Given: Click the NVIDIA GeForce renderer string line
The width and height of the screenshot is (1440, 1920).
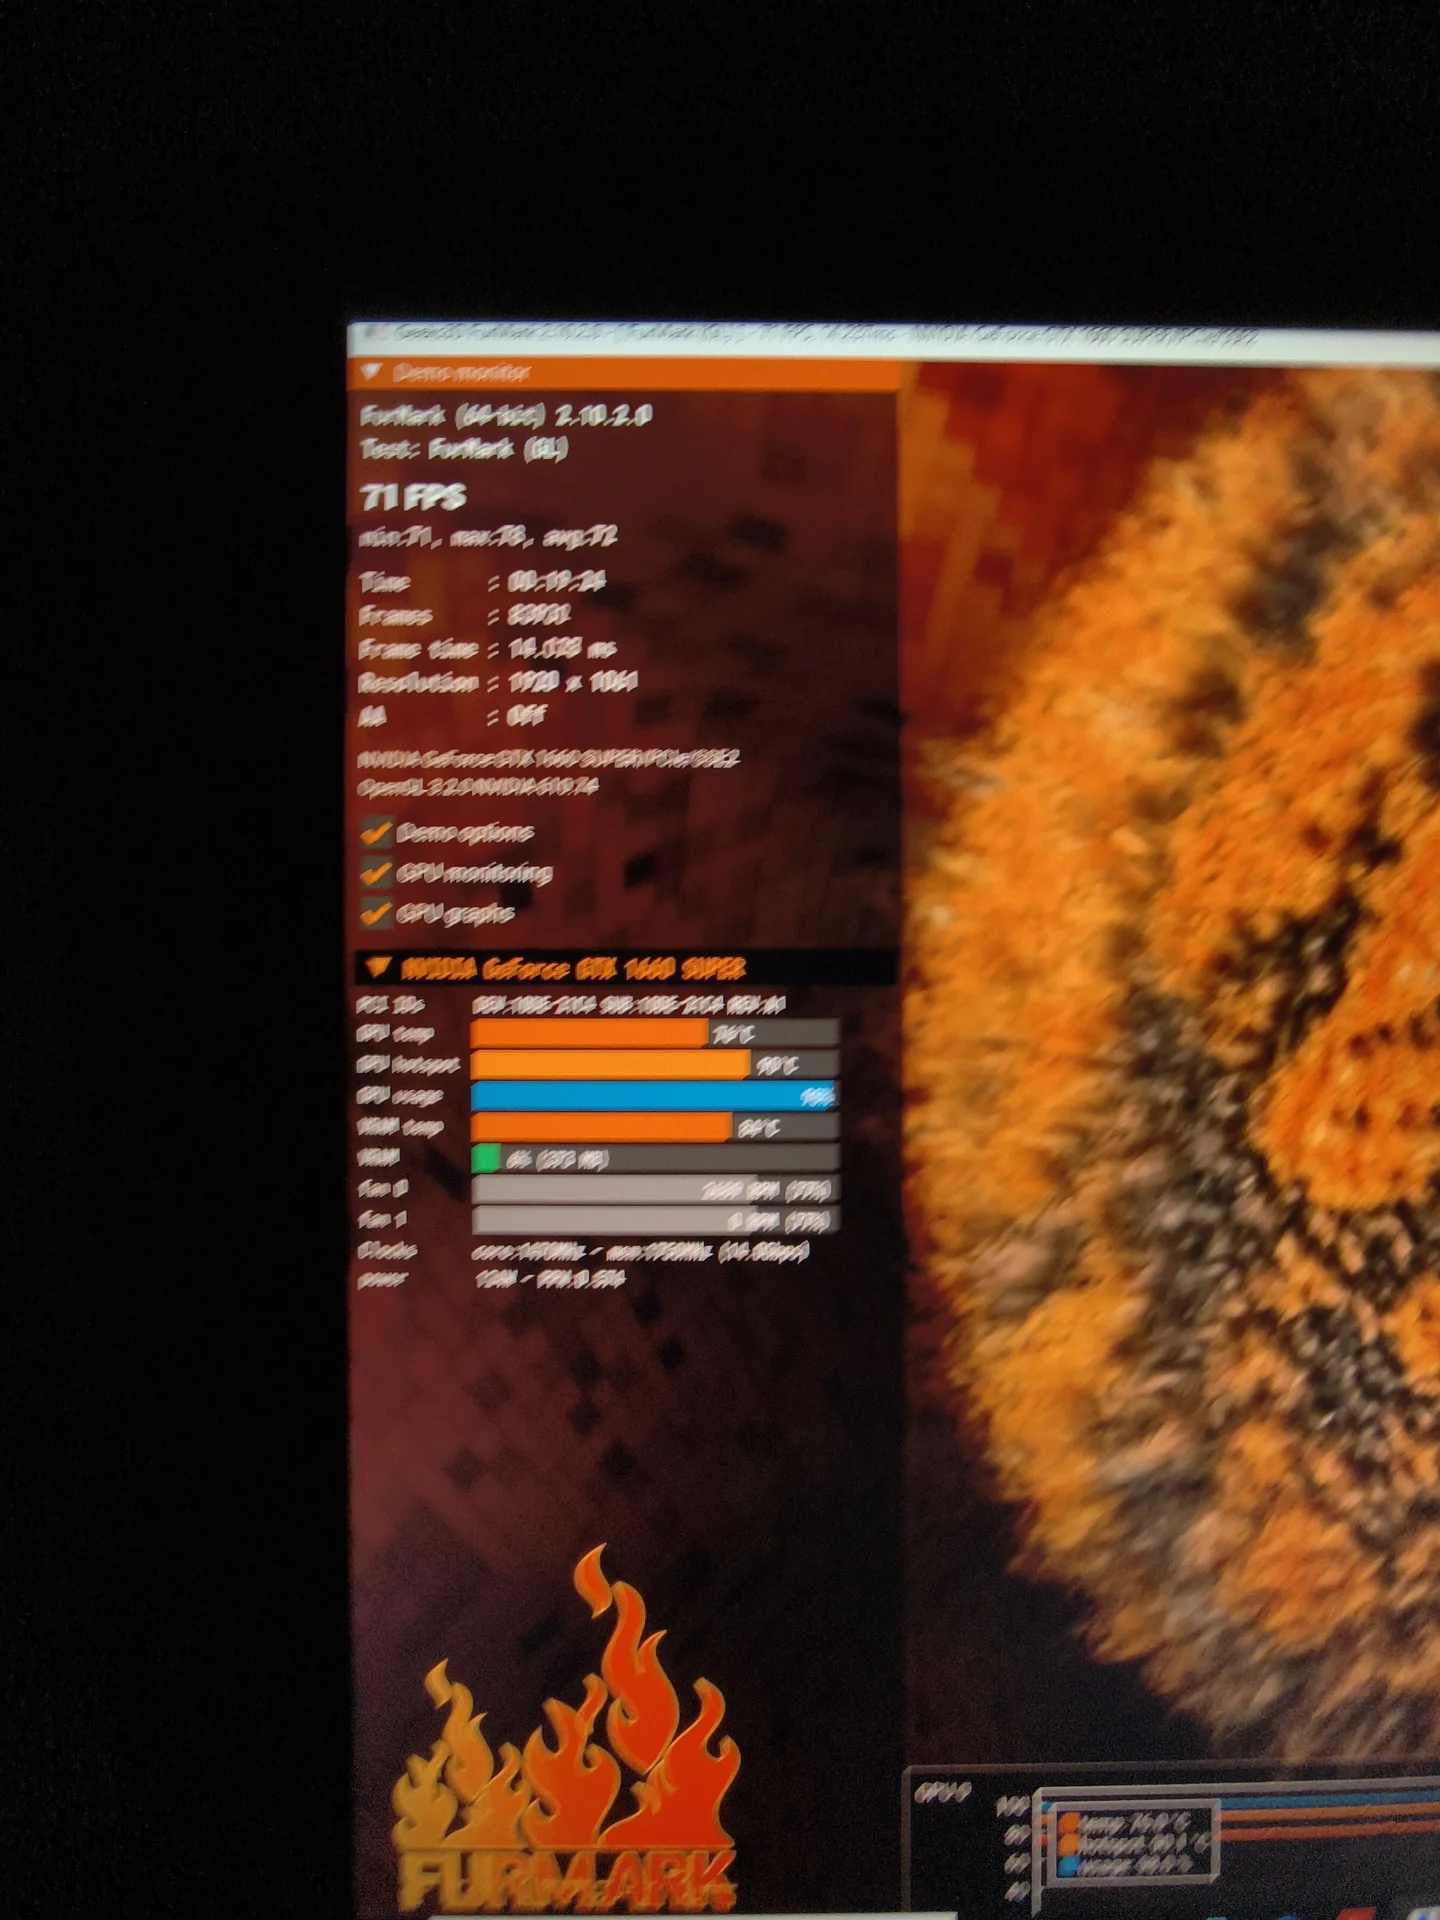Looking at the screenshot, I should pos(548,759).
